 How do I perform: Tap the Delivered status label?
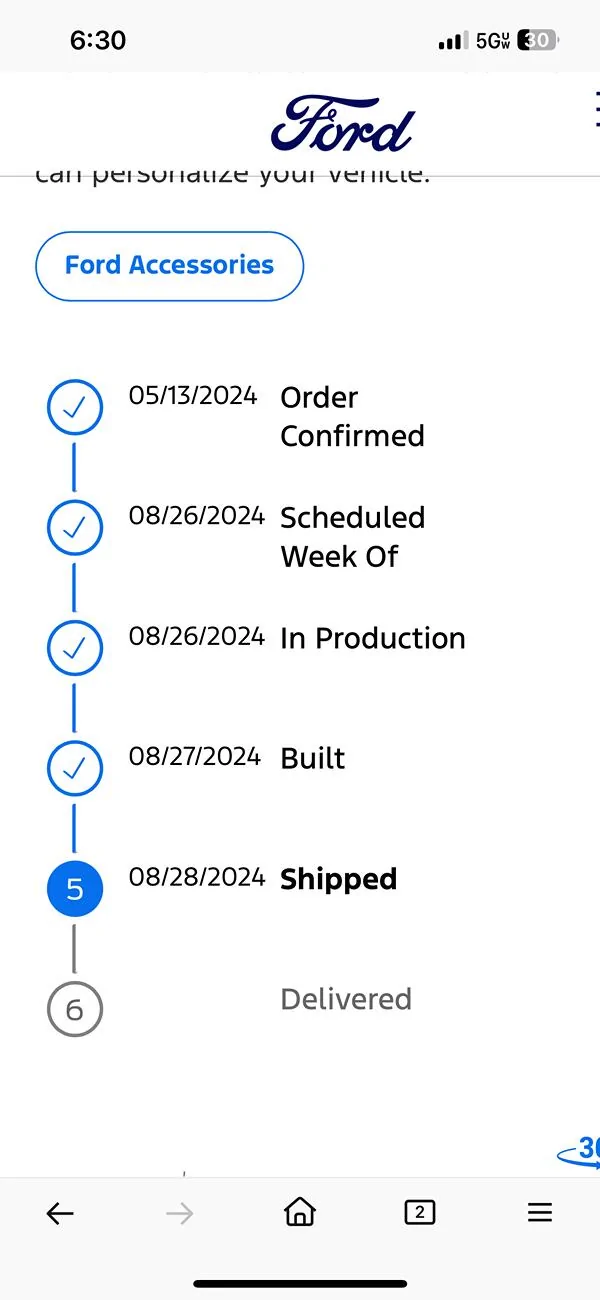[x=346, y=999]
